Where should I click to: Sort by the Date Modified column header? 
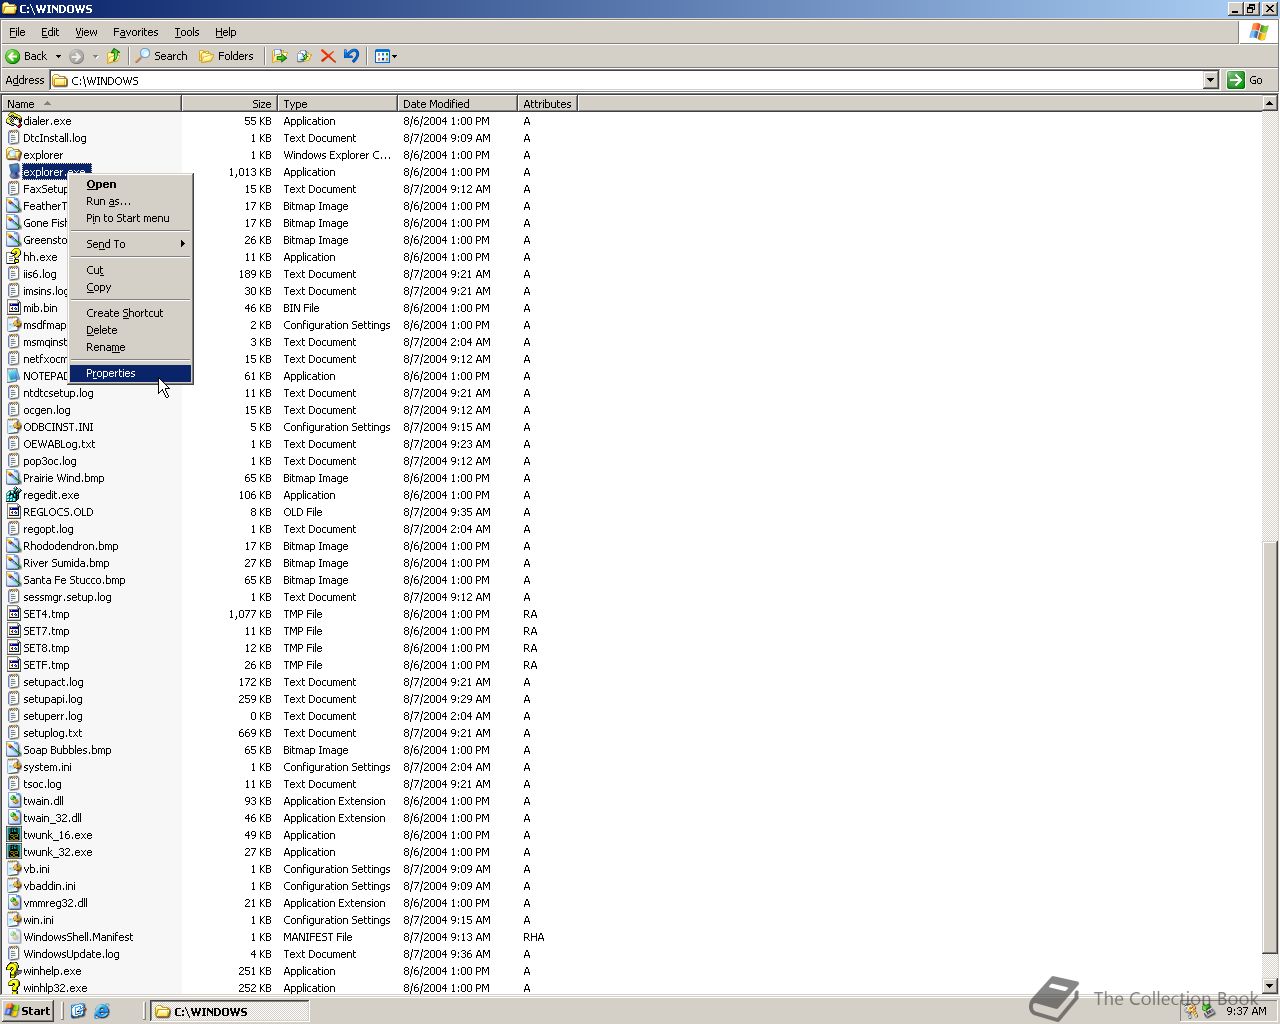coord(457,104)
